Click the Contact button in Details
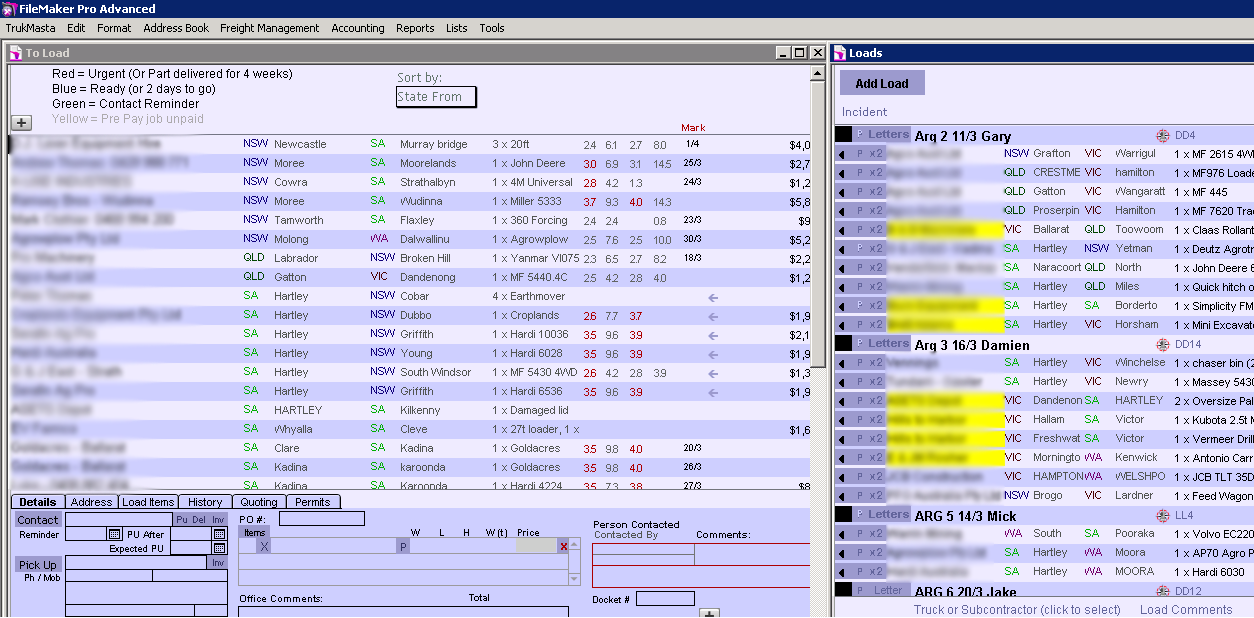This screenshot has height=618, width=1254. tap(38, 520)
